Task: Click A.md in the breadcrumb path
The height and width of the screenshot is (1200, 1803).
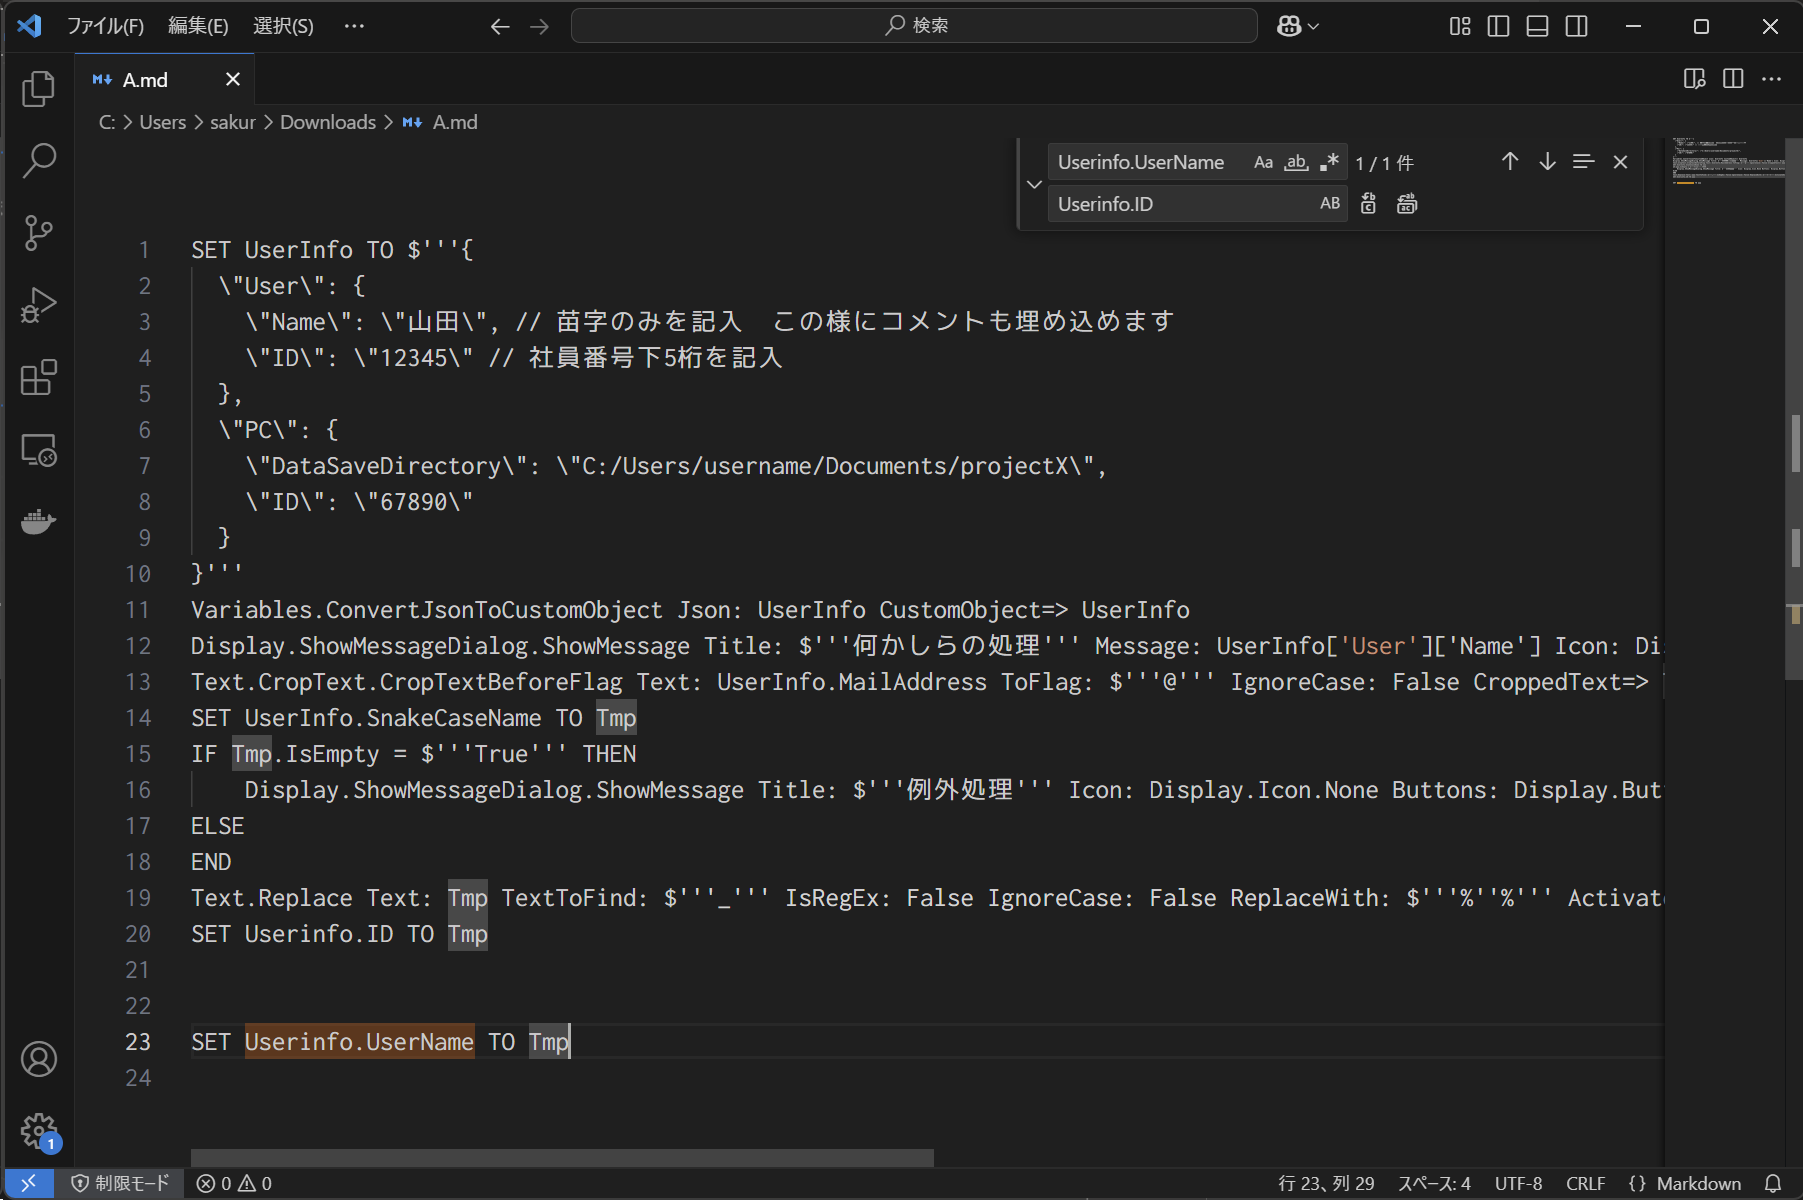Action: coord(455,122)
